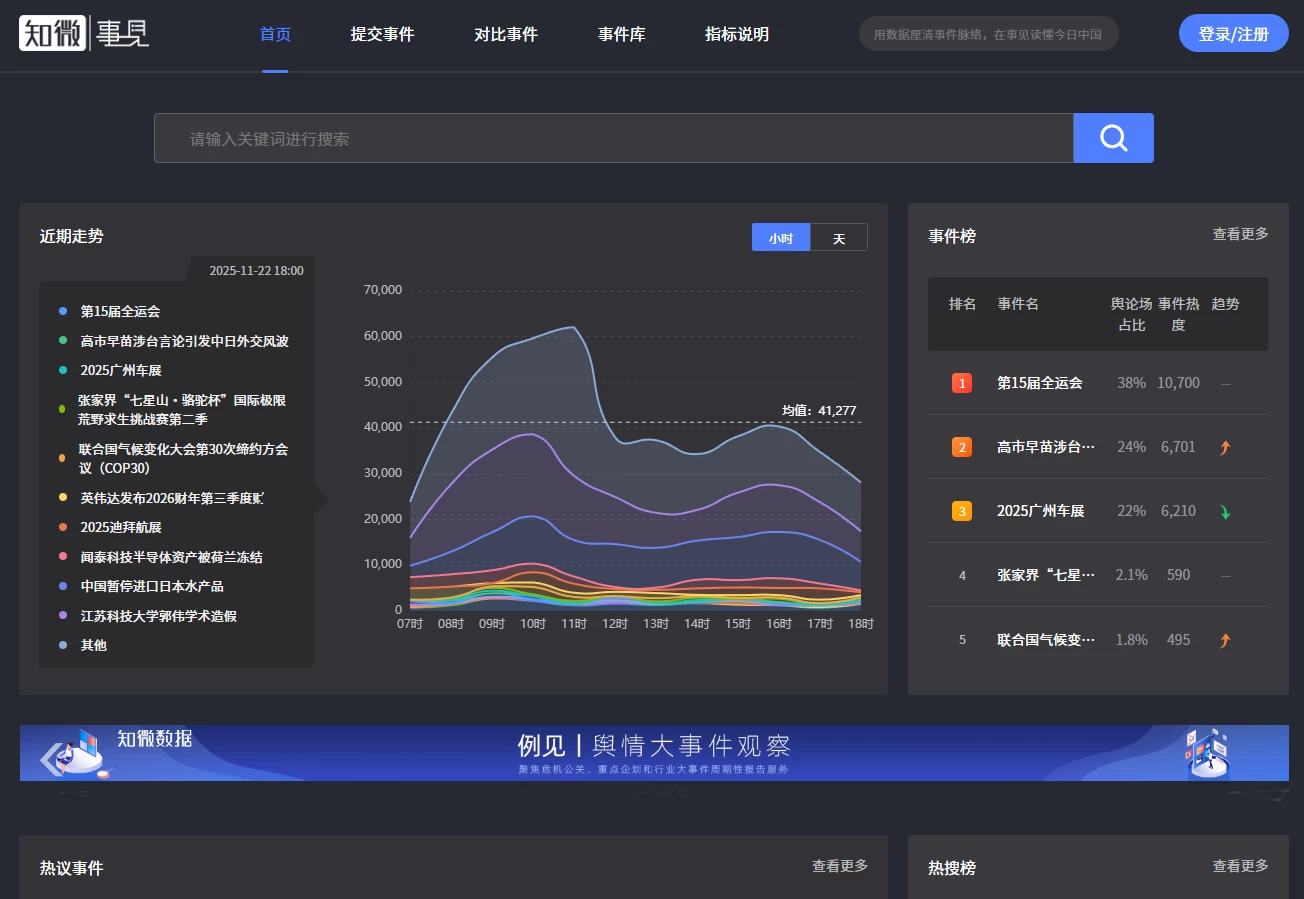1304x899 pixels.
Task: Click the banner's left chevron icon
Action: (50, 758)
